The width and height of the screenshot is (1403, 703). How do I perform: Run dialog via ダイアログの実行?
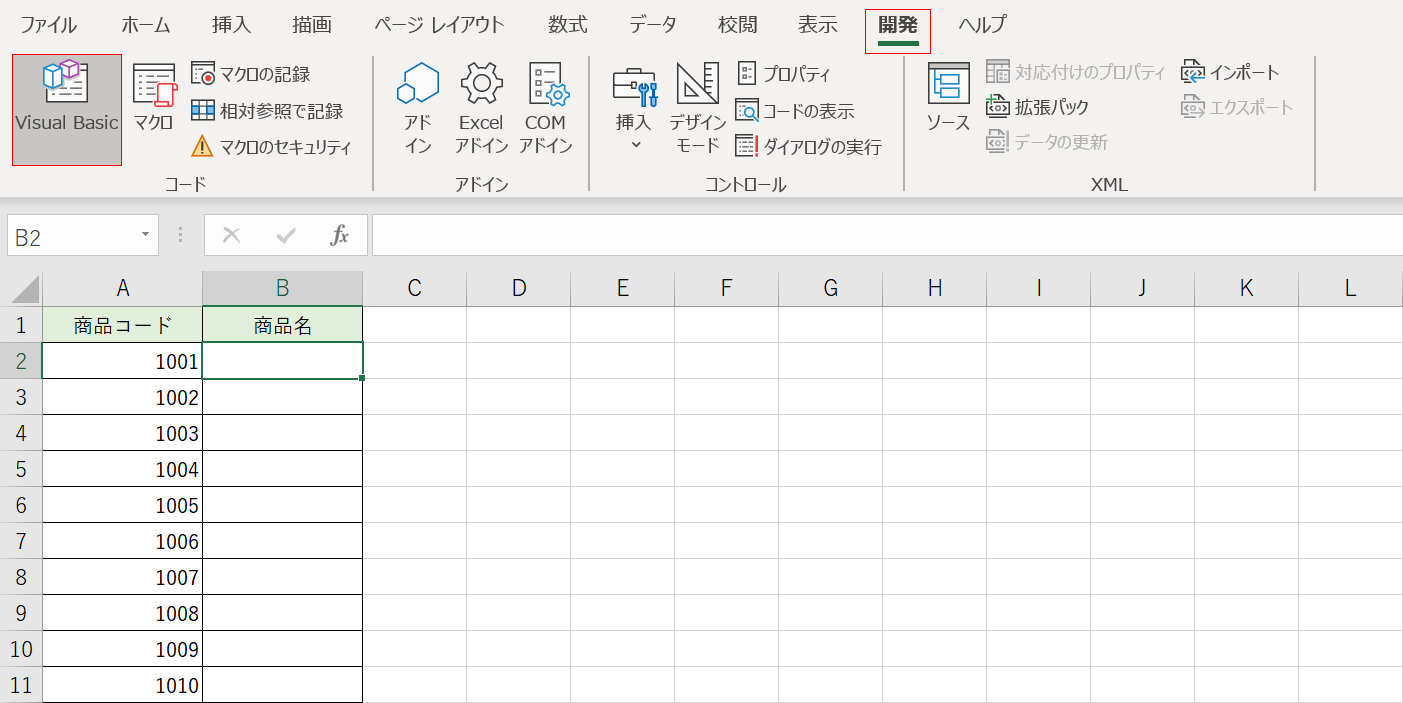point(807,146)
